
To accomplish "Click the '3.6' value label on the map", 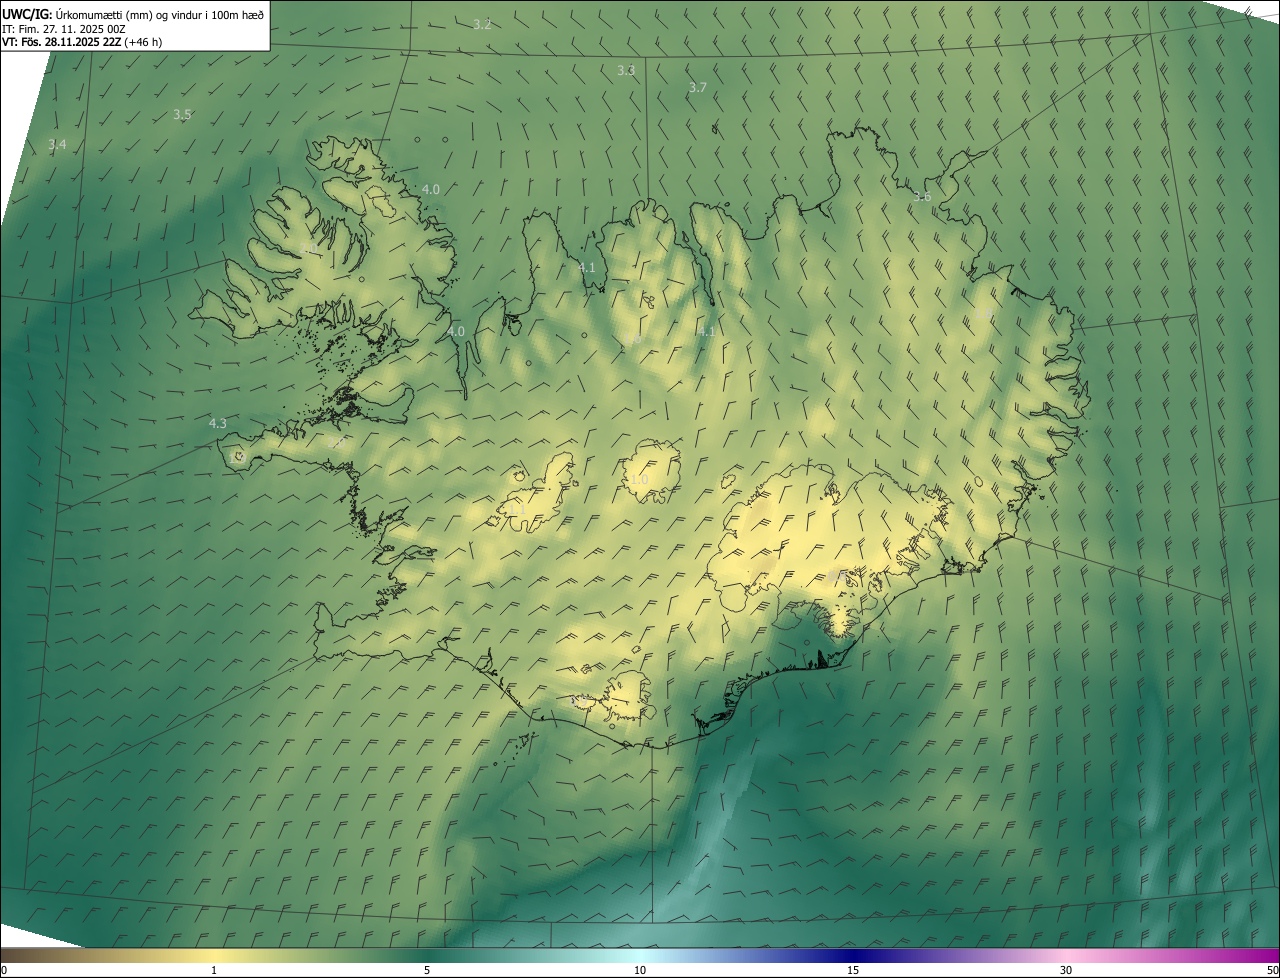I will tap(922, 197).
